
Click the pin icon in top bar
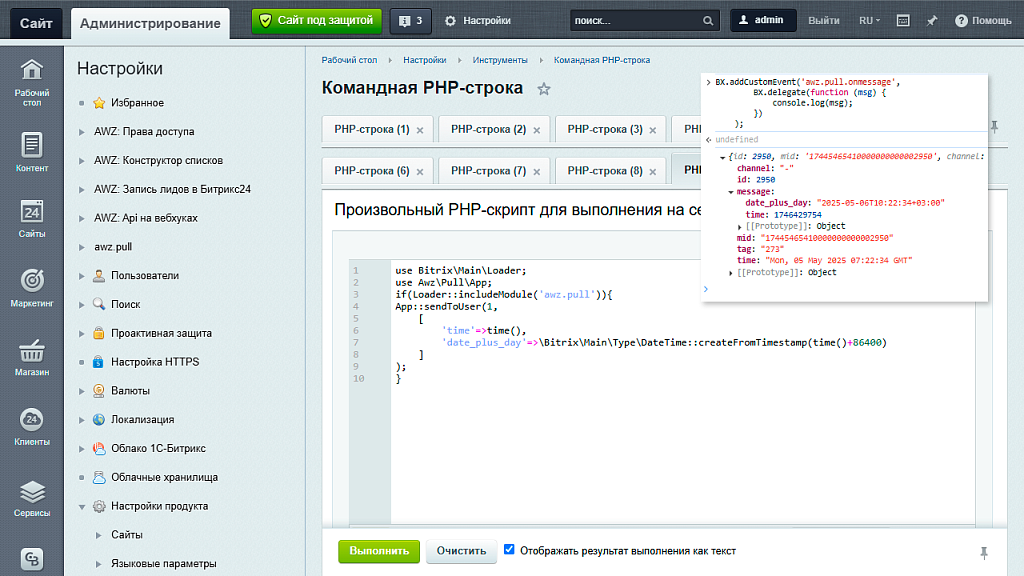[932, 20]
